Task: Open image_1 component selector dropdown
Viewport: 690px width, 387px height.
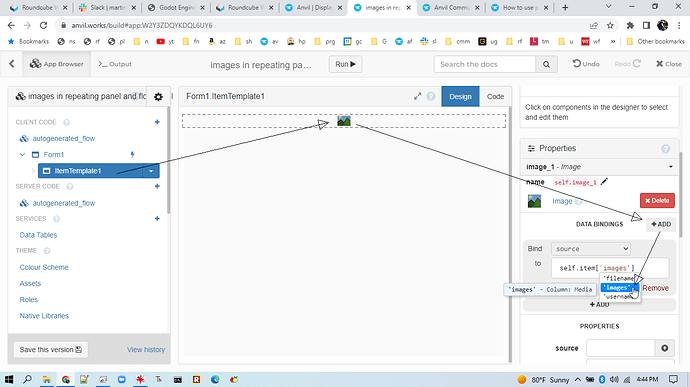Action: (x=600, y=167)
